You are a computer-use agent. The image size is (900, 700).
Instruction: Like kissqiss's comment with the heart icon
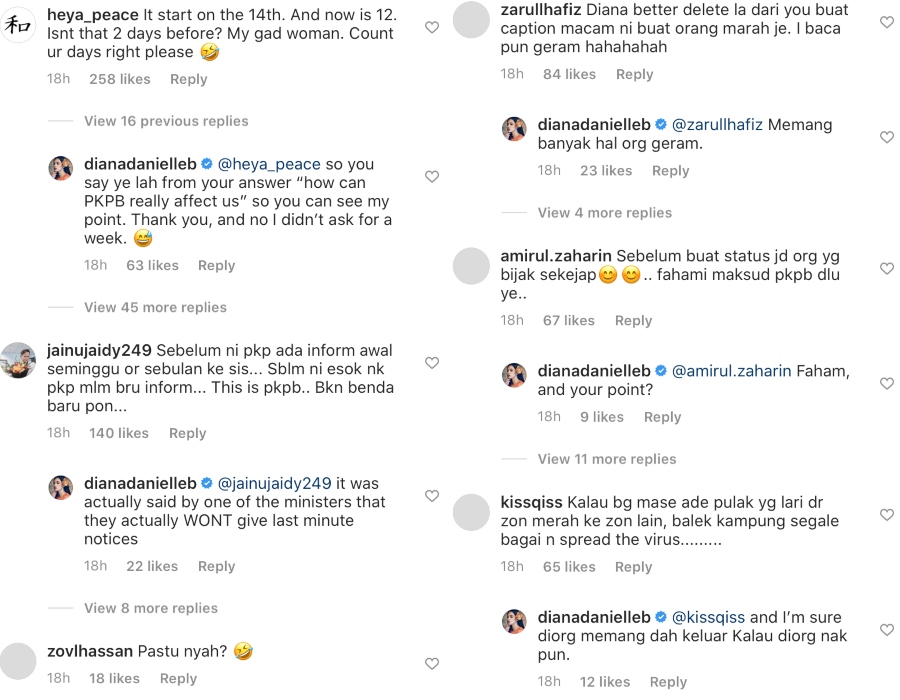[x=886, y=514]
